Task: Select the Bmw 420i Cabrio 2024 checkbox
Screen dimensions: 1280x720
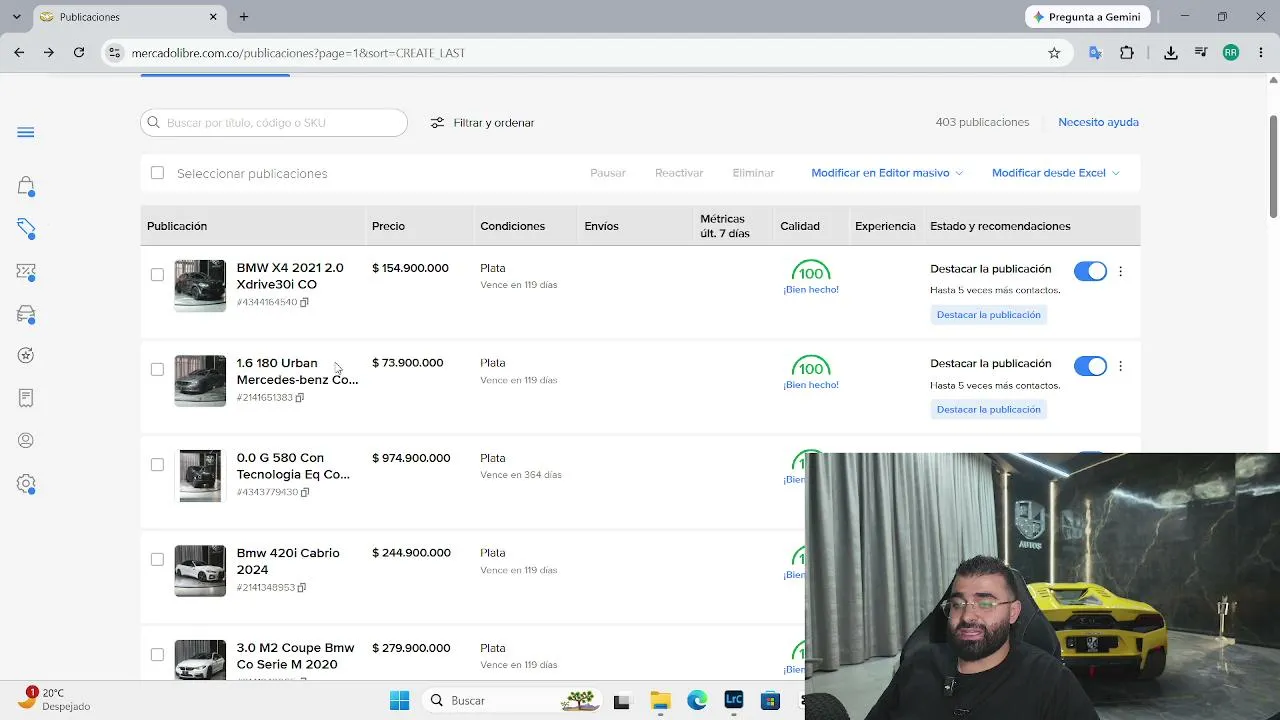Action: pos(157,559)
